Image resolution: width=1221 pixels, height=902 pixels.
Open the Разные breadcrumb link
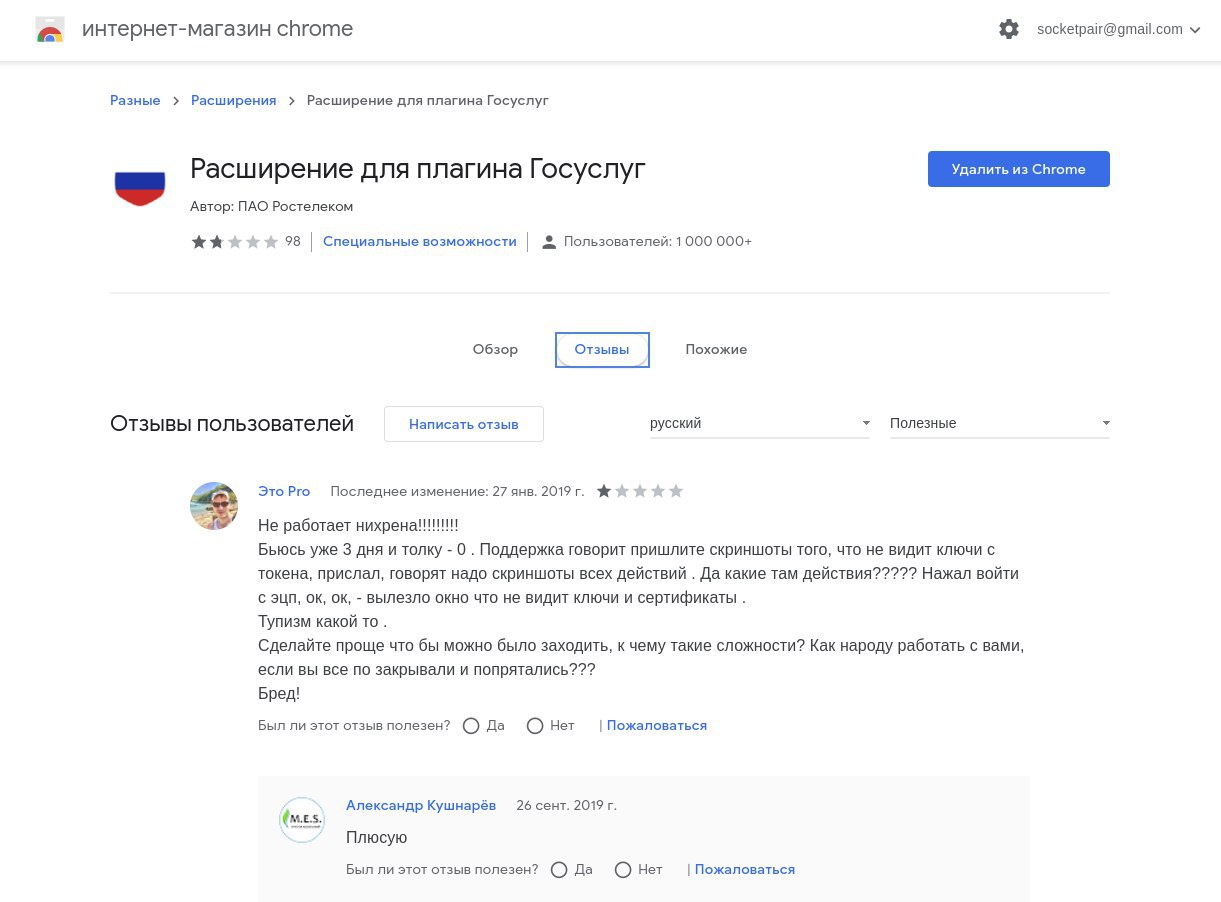[x=135, y=101]
